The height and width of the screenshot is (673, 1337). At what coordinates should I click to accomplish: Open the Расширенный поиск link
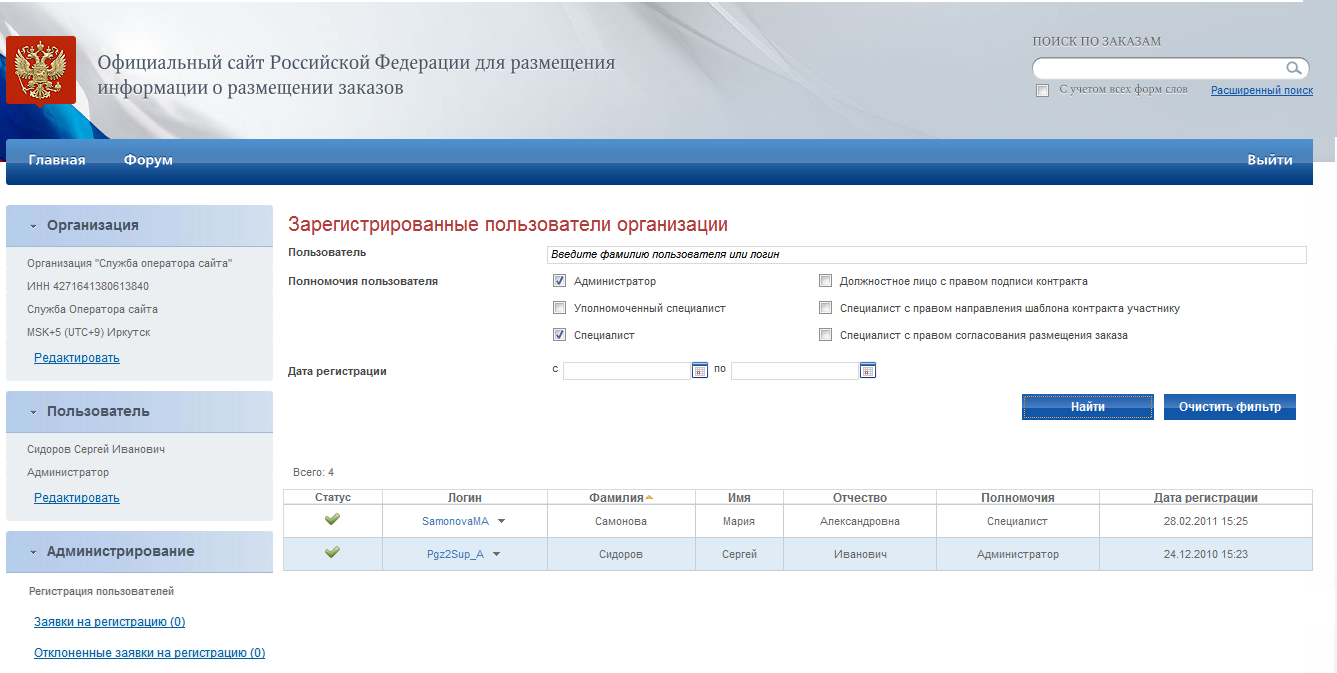coord(1262,90)
